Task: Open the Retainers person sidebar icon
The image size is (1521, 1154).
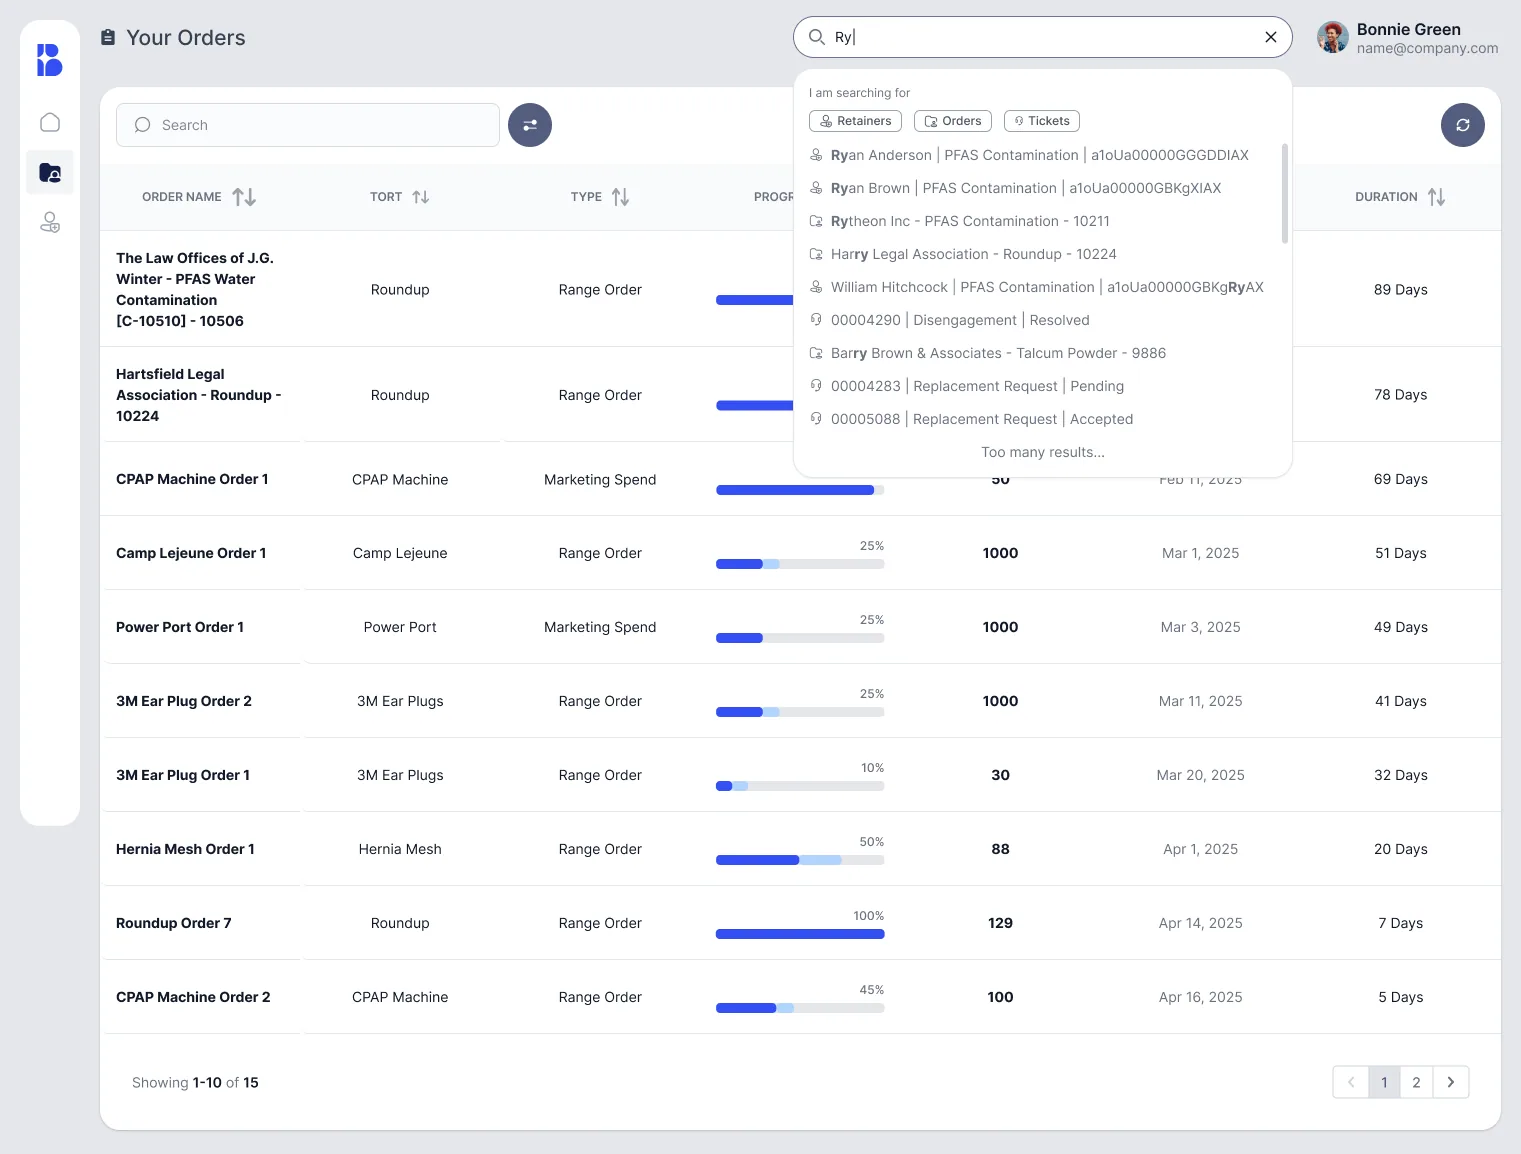Action: point(50,222)
